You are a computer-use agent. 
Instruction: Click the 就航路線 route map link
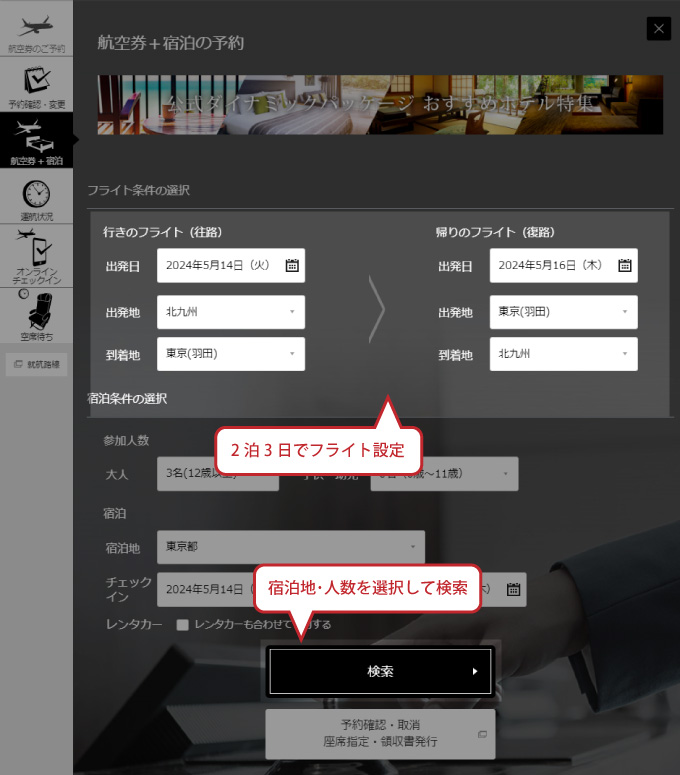[37, 365]
